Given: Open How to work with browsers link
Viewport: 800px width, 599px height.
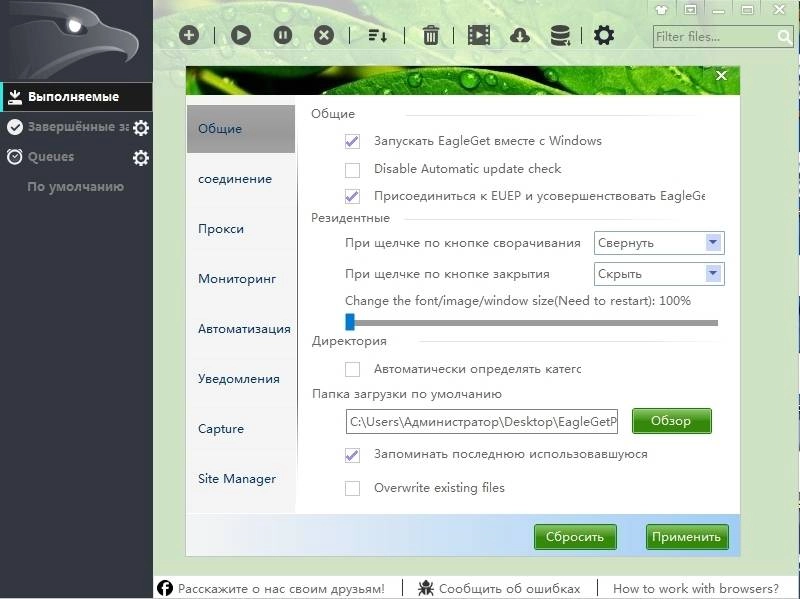Looking at the screenshot, I should (696, 589).
